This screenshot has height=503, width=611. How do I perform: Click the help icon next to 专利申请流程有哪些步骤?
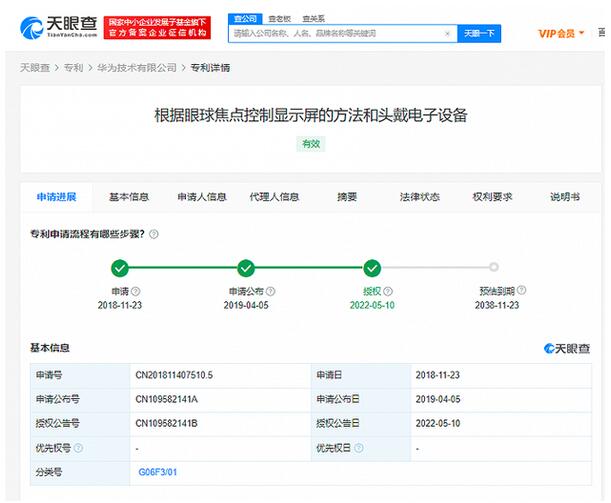click(x=154, y=234)
